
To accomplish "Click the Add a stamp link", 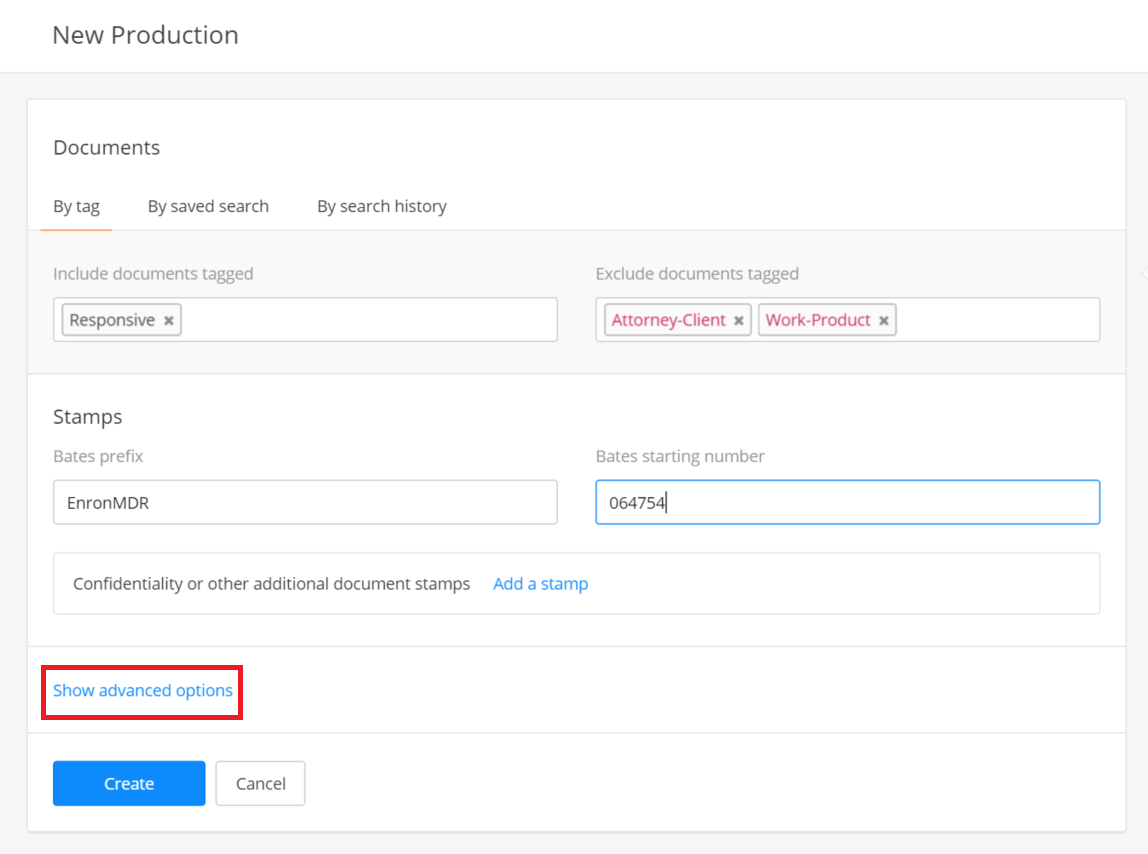I will click(540, 584).
